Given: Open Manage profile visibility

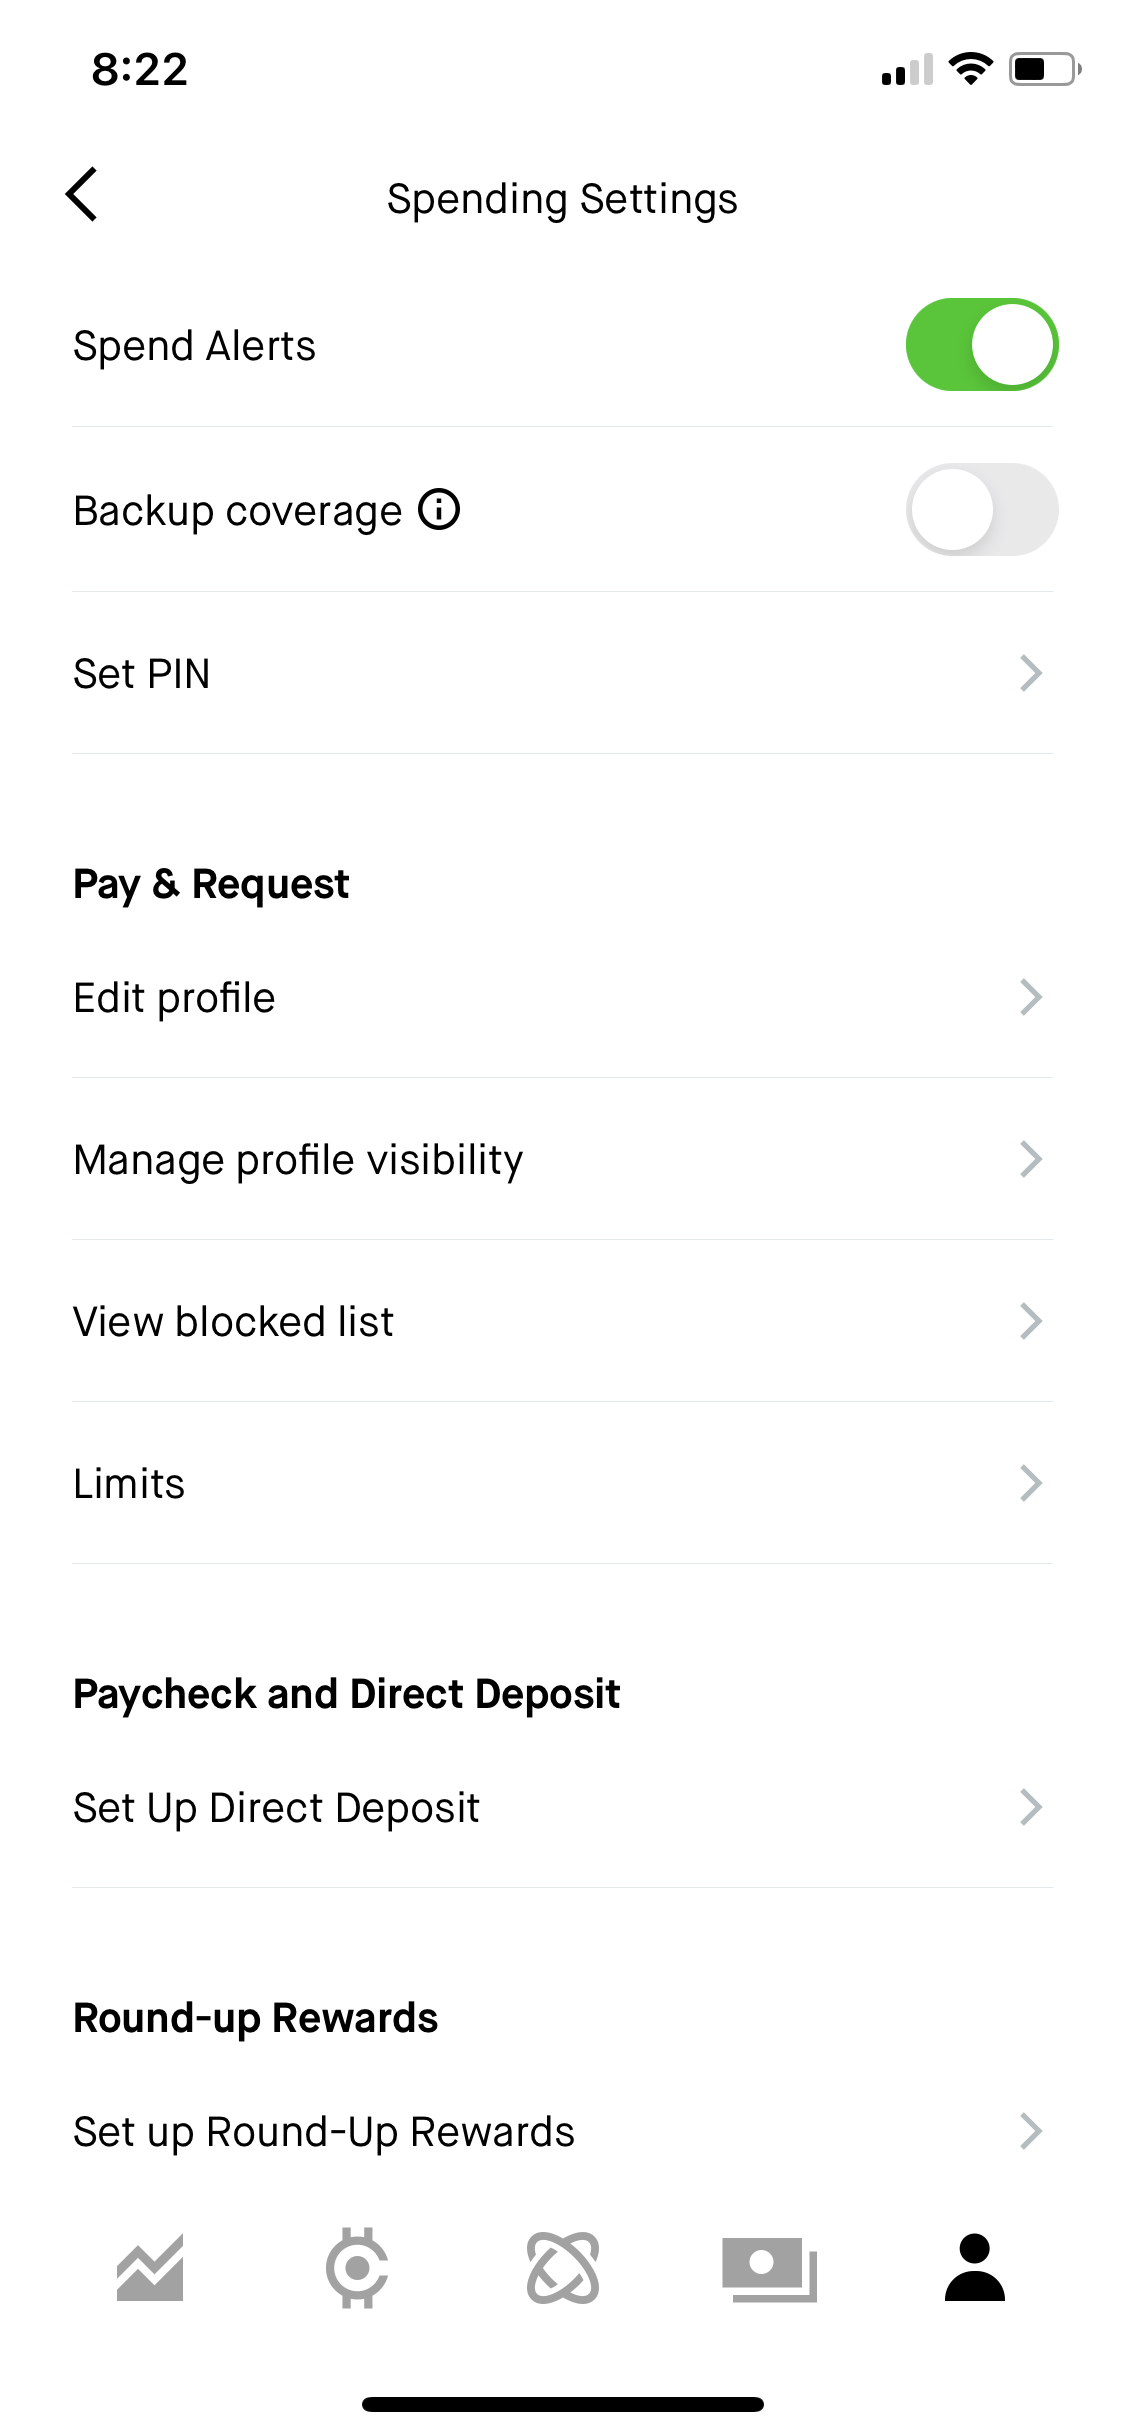Looking at the screenshot, I should point(562,1160).
